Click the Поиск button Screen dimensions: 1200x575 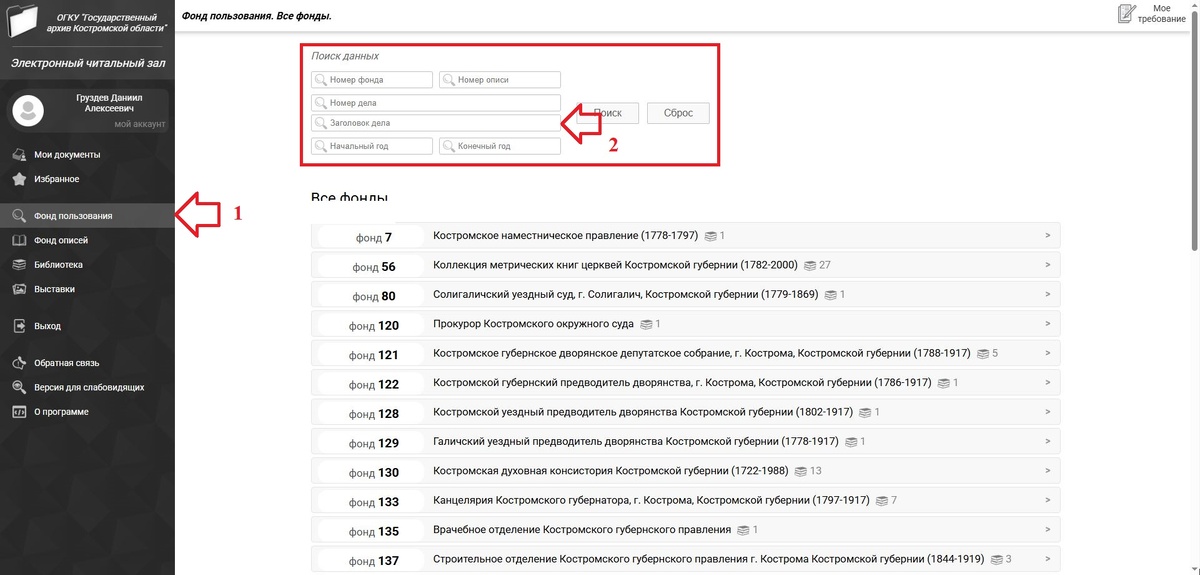point(608,113)
